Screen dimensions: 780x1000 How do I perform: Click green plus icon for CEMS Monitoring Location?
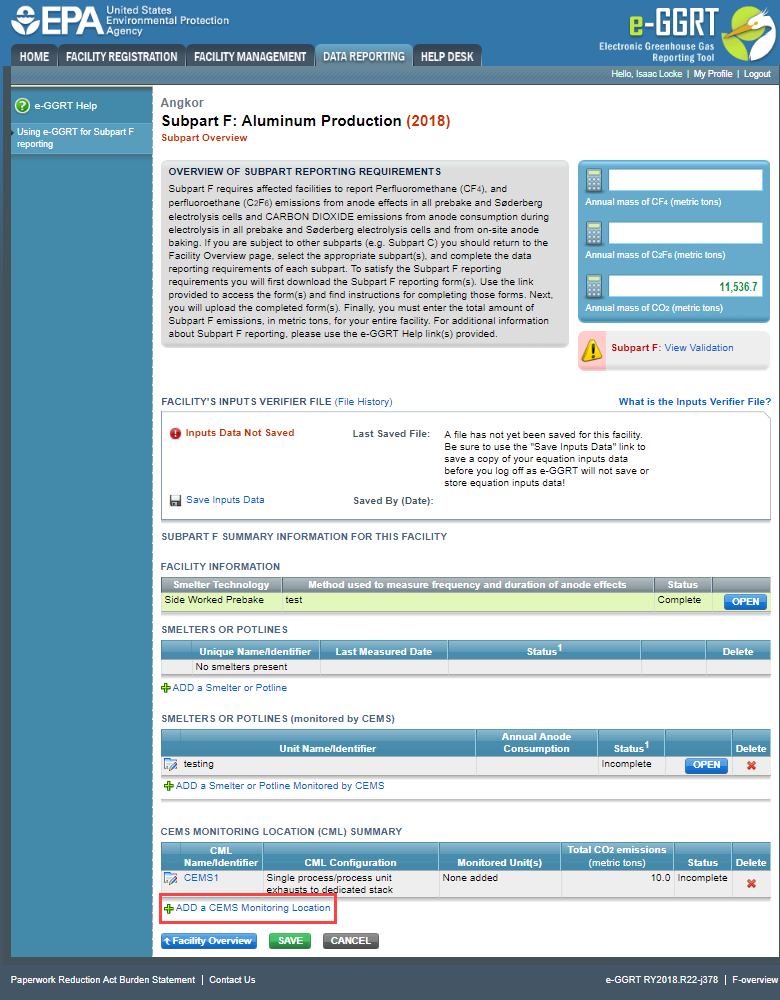(168, 908)
